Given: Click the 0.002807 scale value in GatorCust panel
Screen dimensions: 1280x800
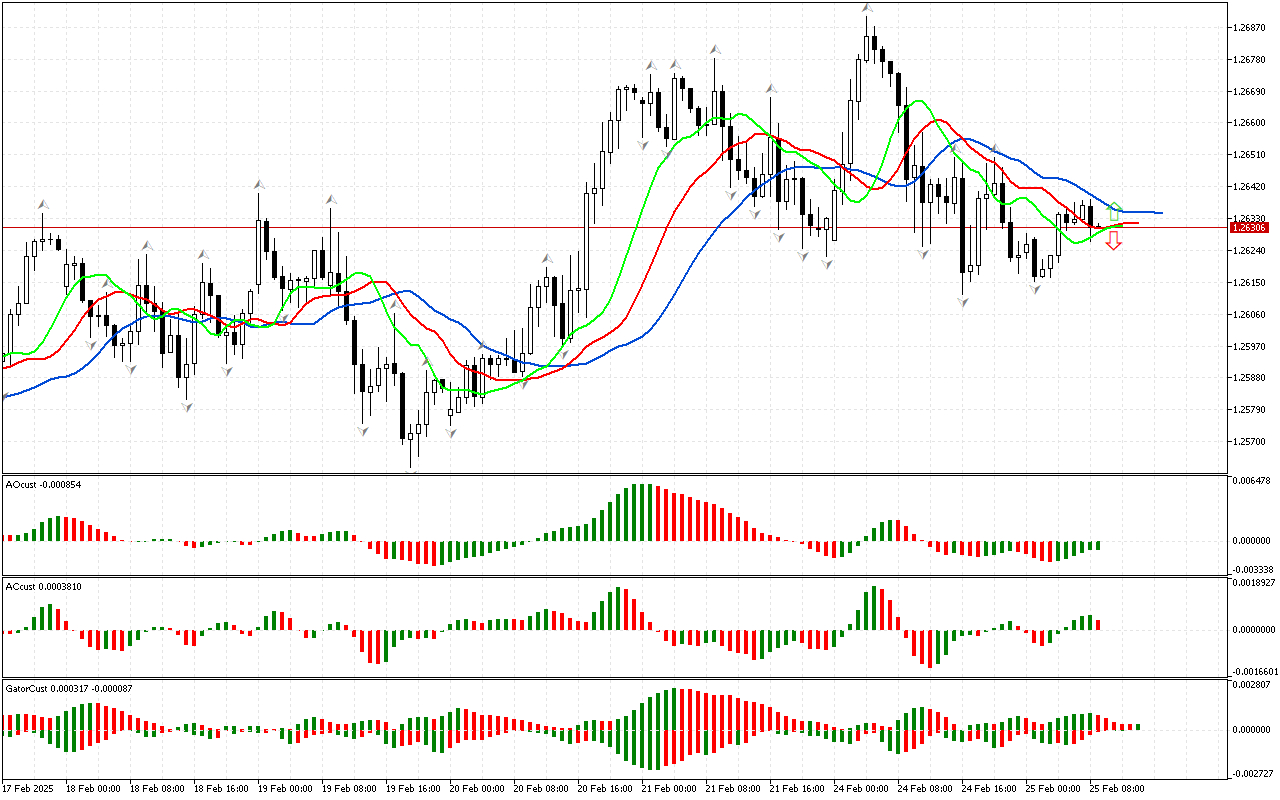Looking at the screenshot, I should [1251, 685].
